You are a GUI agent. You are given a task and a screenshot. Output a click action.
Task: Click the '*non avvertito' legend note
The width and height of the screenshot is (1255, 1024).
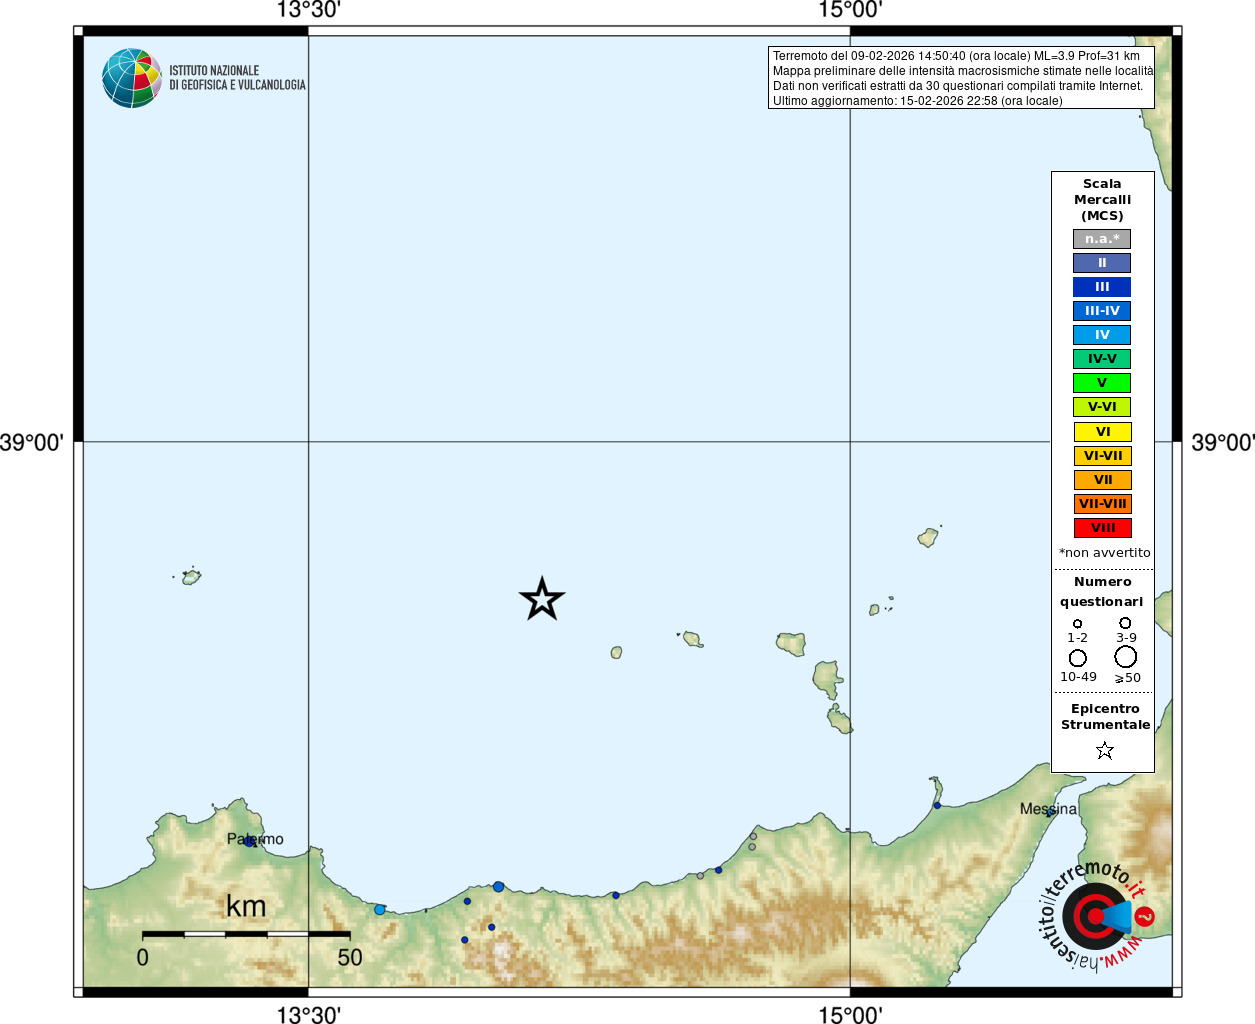pos(1104,552)
